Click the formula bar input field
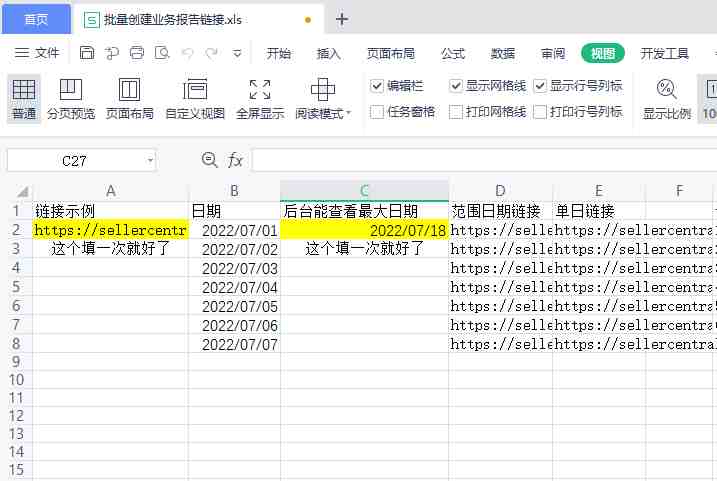This screenshot has height=481, width=717. [x=484, y=160]
